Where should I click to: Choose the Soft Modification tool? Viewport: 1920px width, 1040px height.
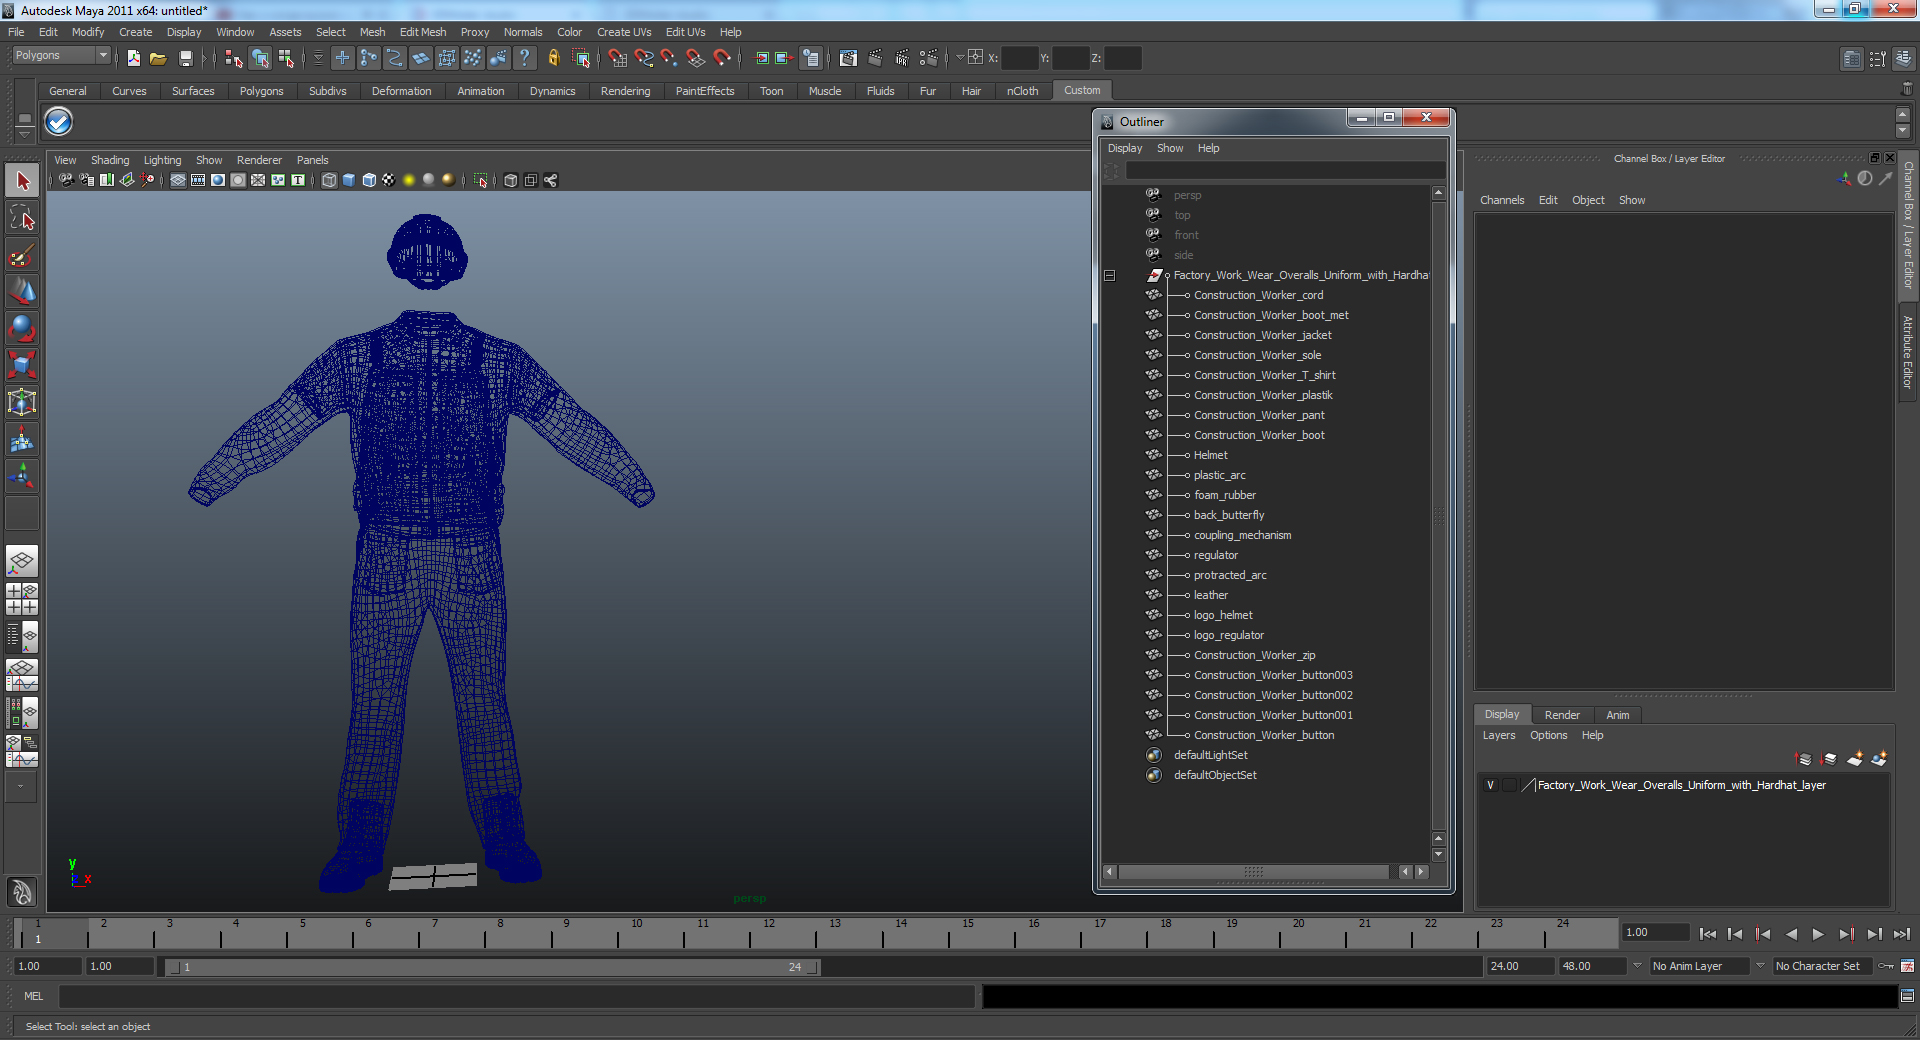click(22, 439)
